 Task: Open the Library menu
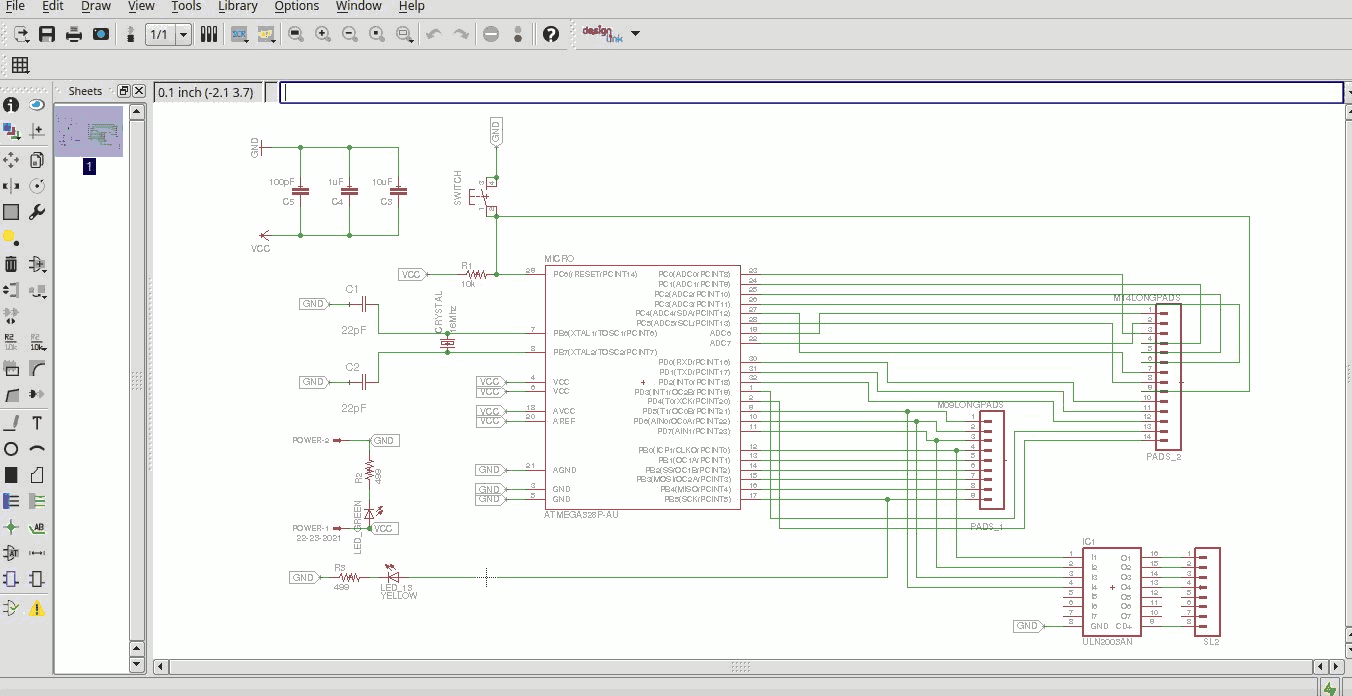click(237, 6)
